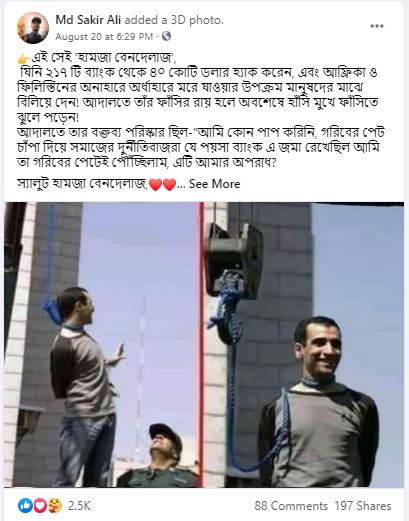Click the blue Like reaction icon
The width and height of the screenshot is (409, 521).
[25, 506]
